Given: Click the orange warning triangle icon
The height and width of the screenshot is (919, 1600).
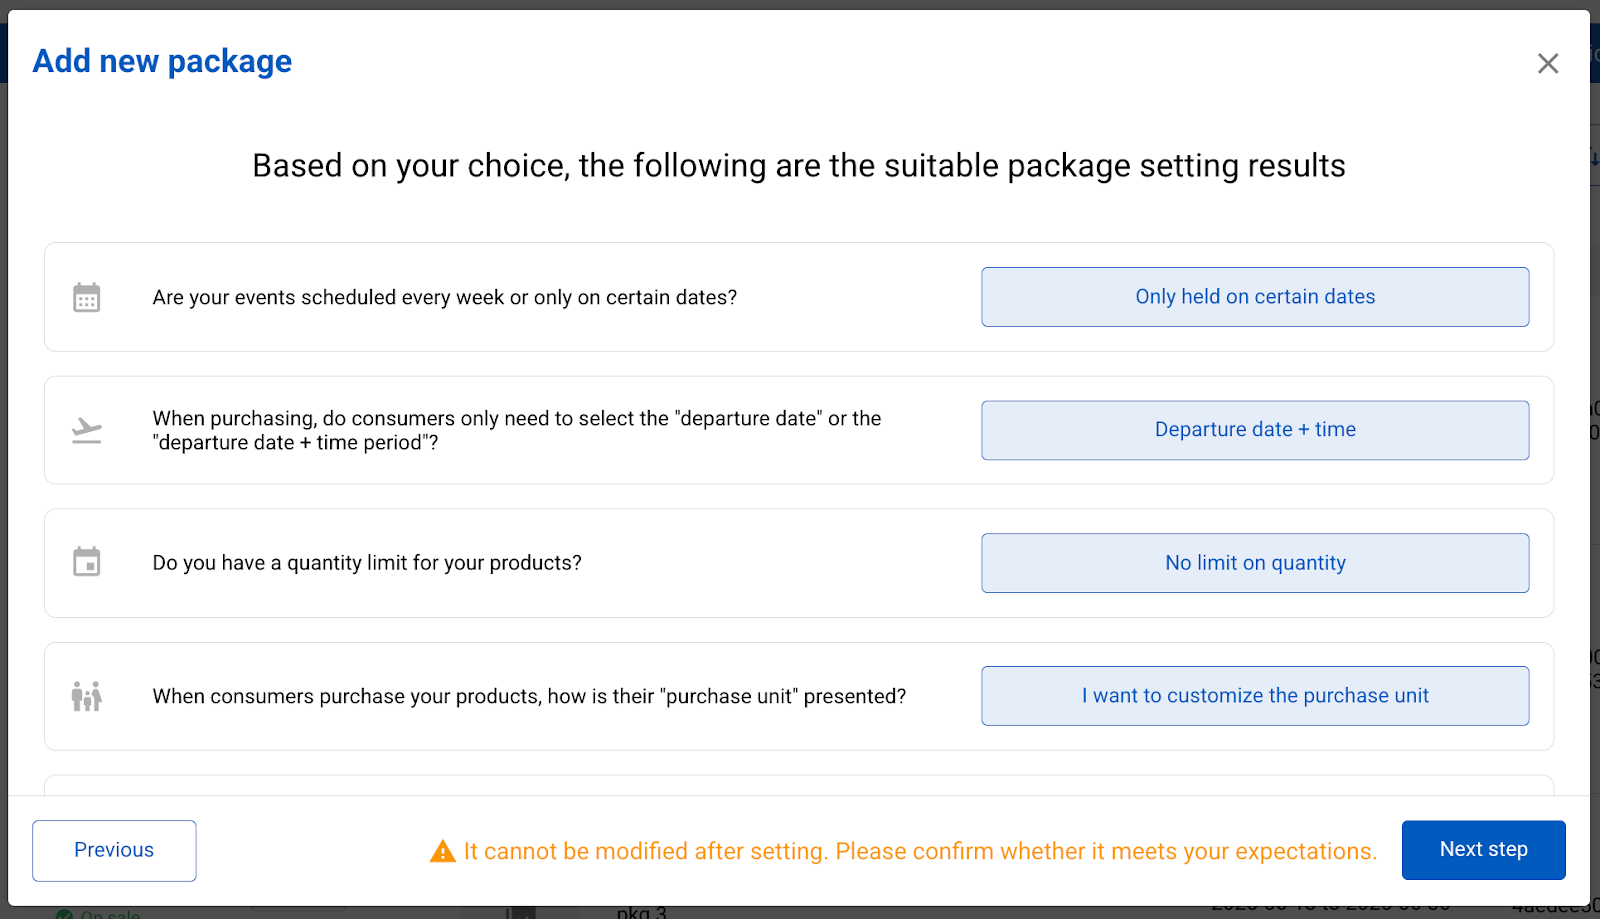Looking at the screenshot, I should [442, 851].
